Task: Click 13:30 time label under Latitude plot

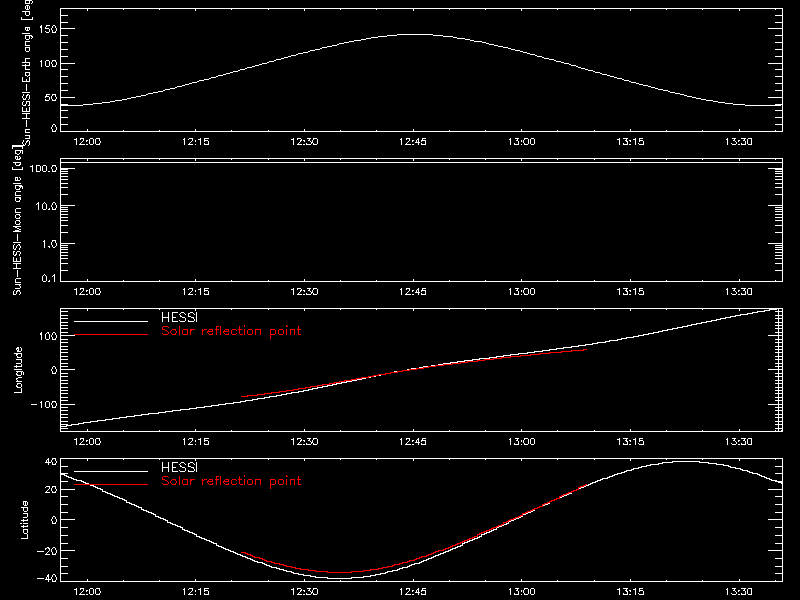Action: click(738, 591)
